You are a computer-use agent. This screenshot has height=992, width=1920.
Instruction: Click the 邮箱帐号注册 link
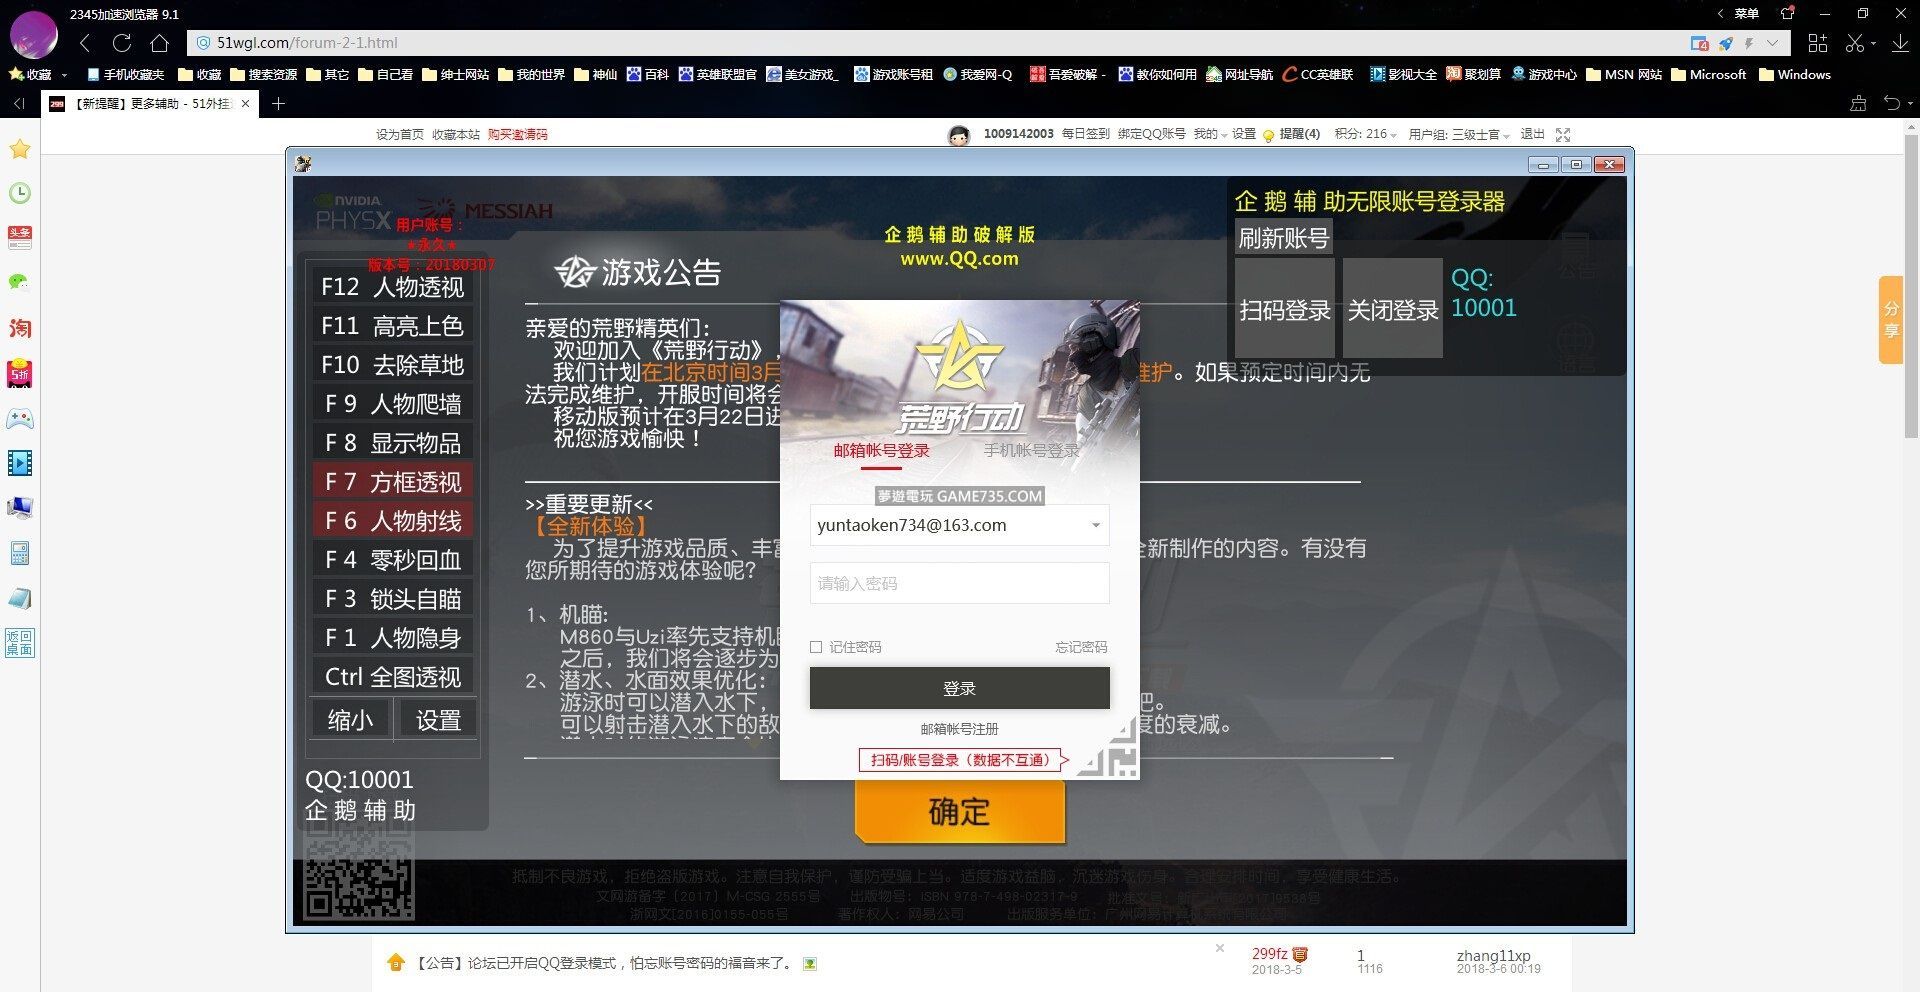(959, 729)
